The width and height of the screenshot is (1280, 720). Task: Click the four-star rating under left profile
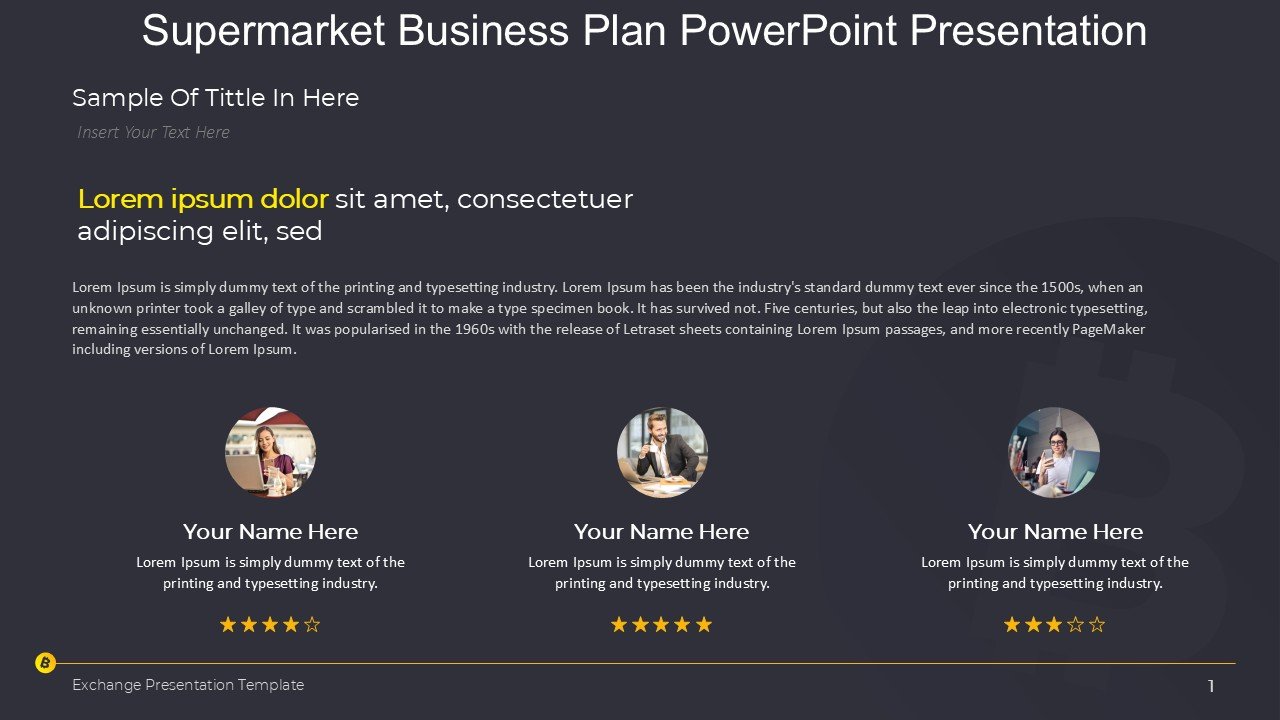pyautogui.click(x=270, y=625)
